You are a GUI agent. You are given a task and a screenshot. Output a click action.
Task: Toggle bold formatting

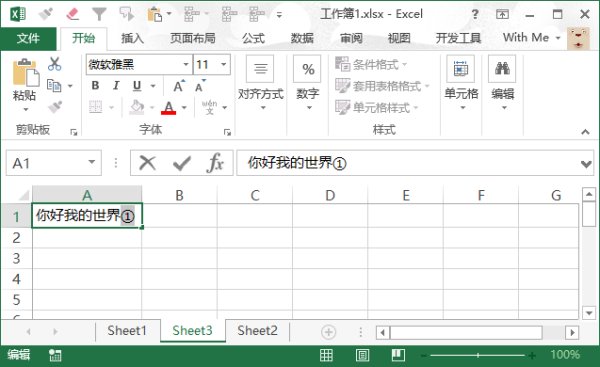[x=95, y=86]
